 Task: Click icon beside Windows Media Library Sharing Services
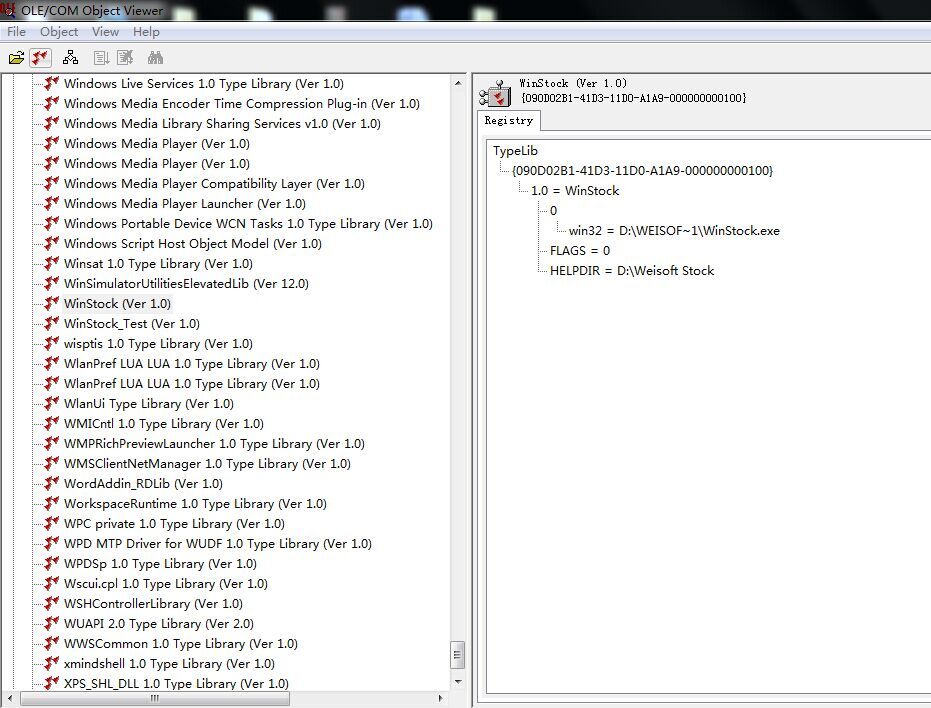tap(52, 124)
